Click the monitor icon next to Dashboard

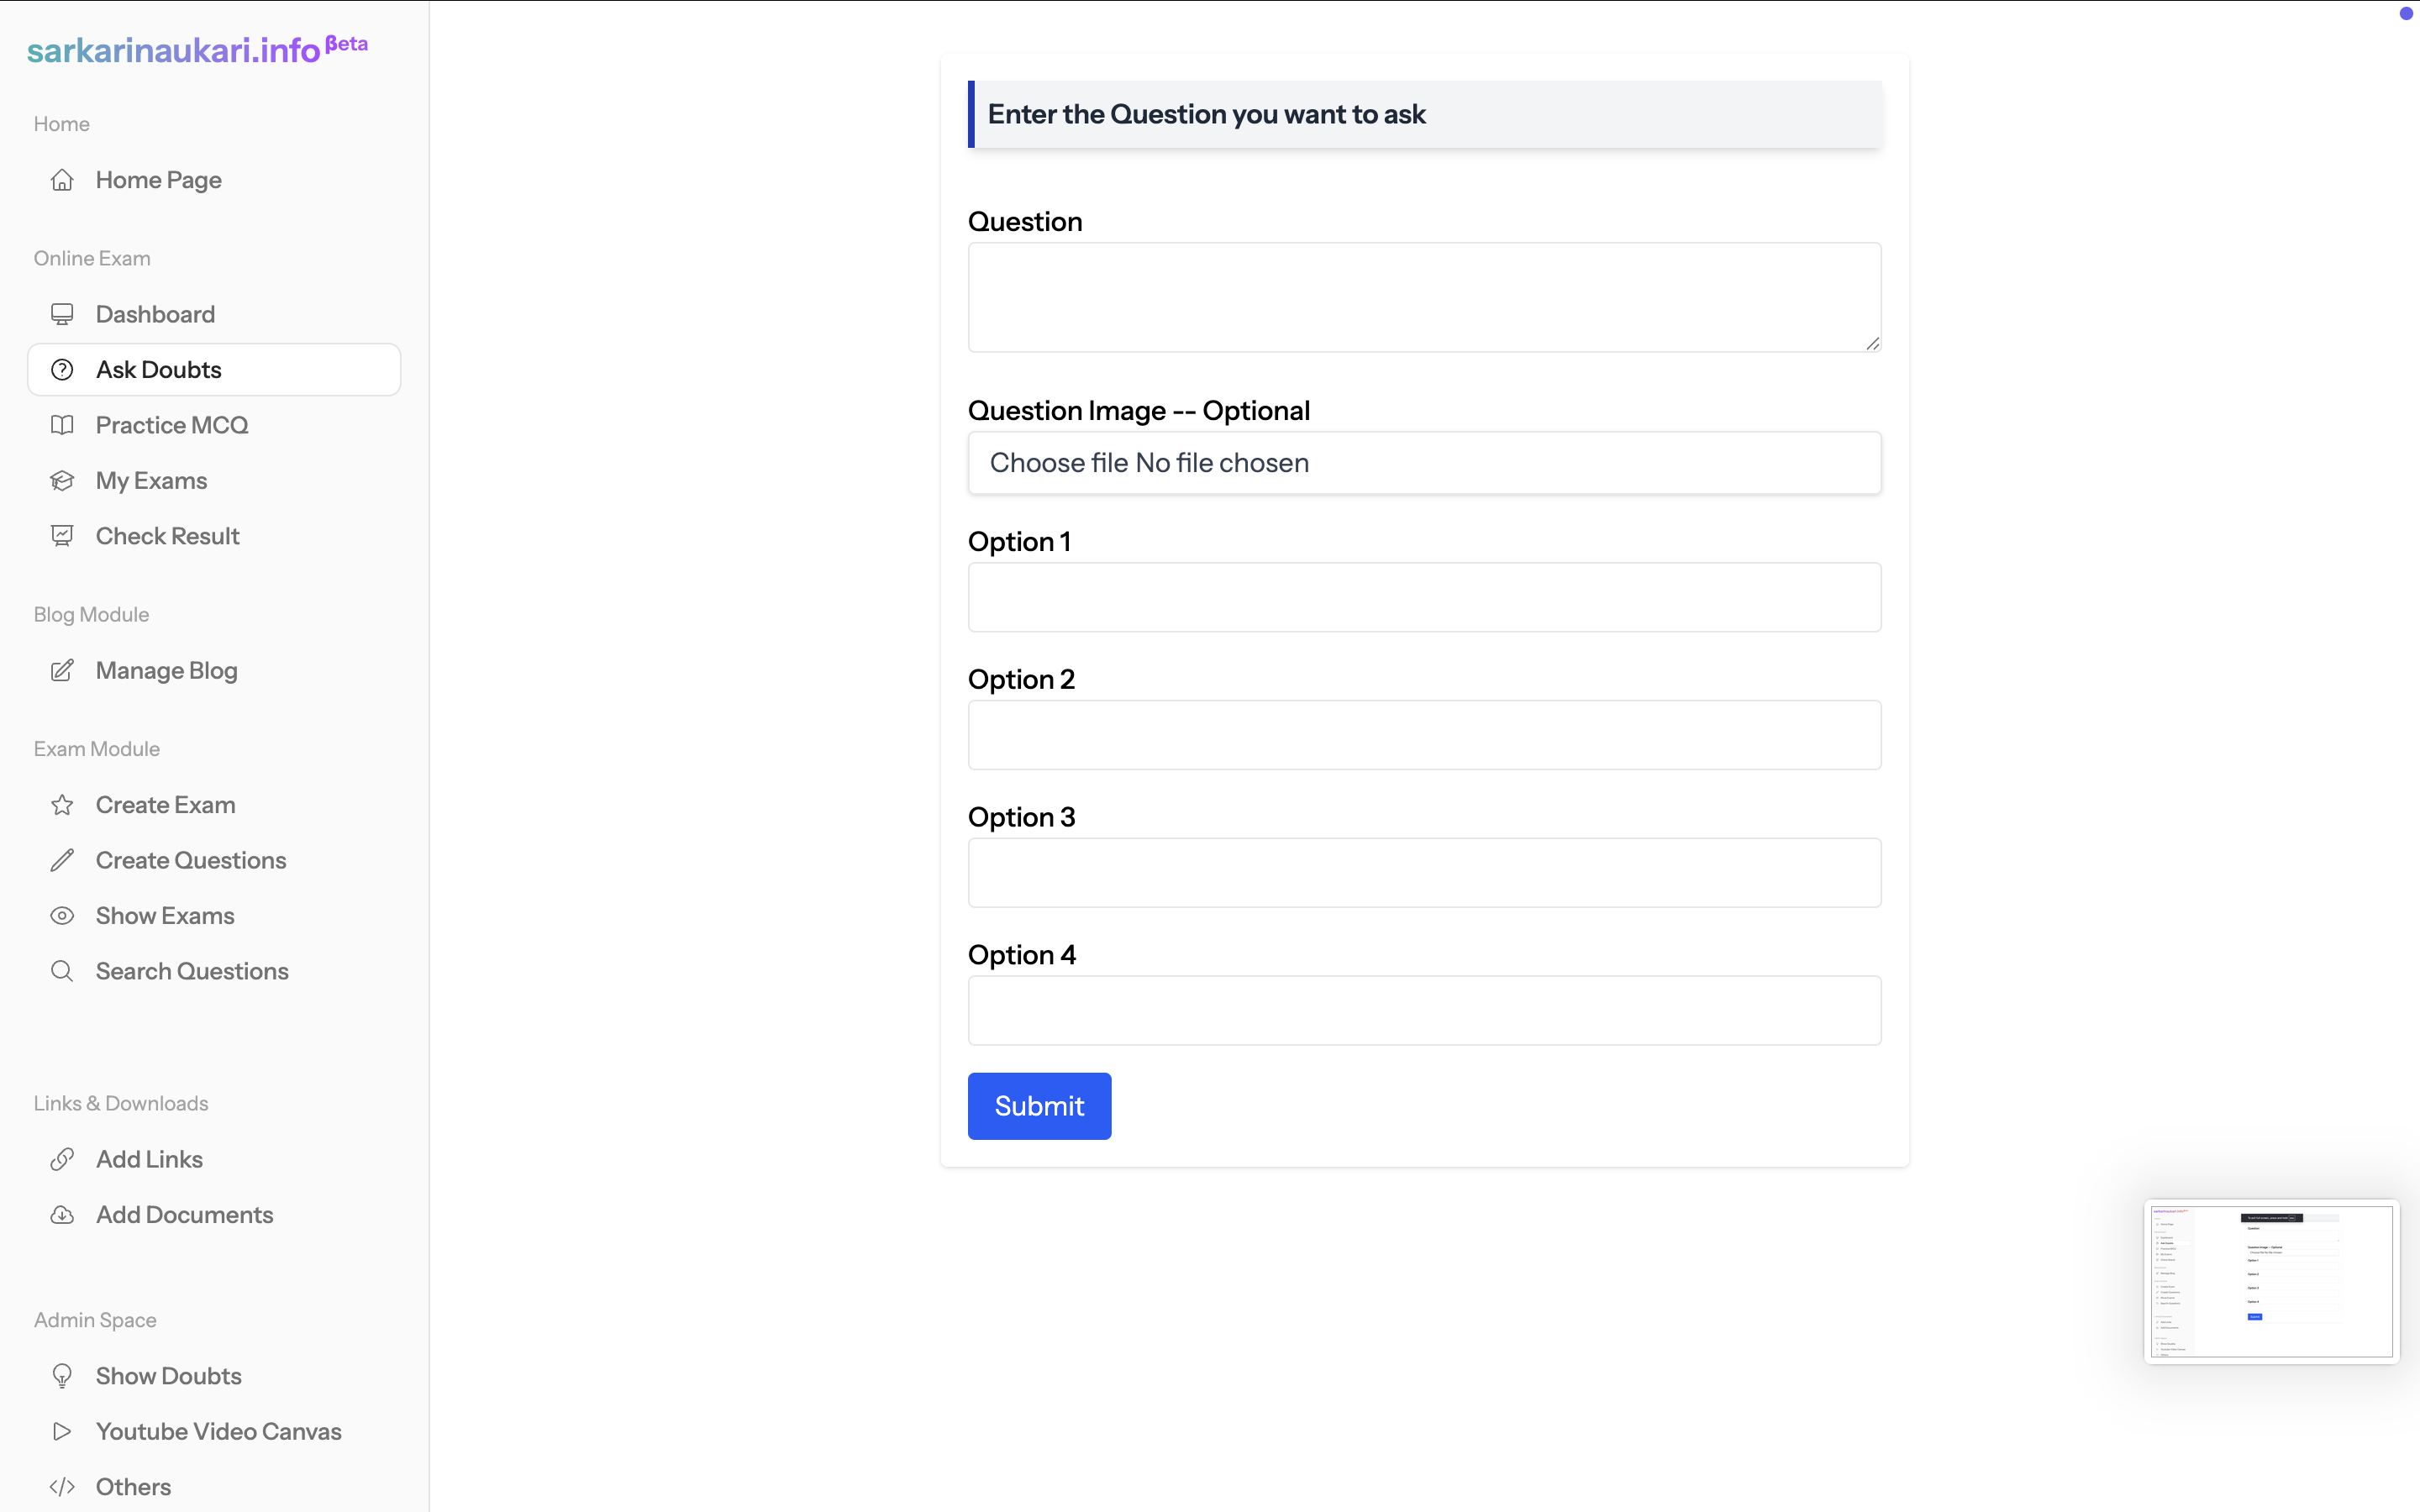click(x=62, y=314)
